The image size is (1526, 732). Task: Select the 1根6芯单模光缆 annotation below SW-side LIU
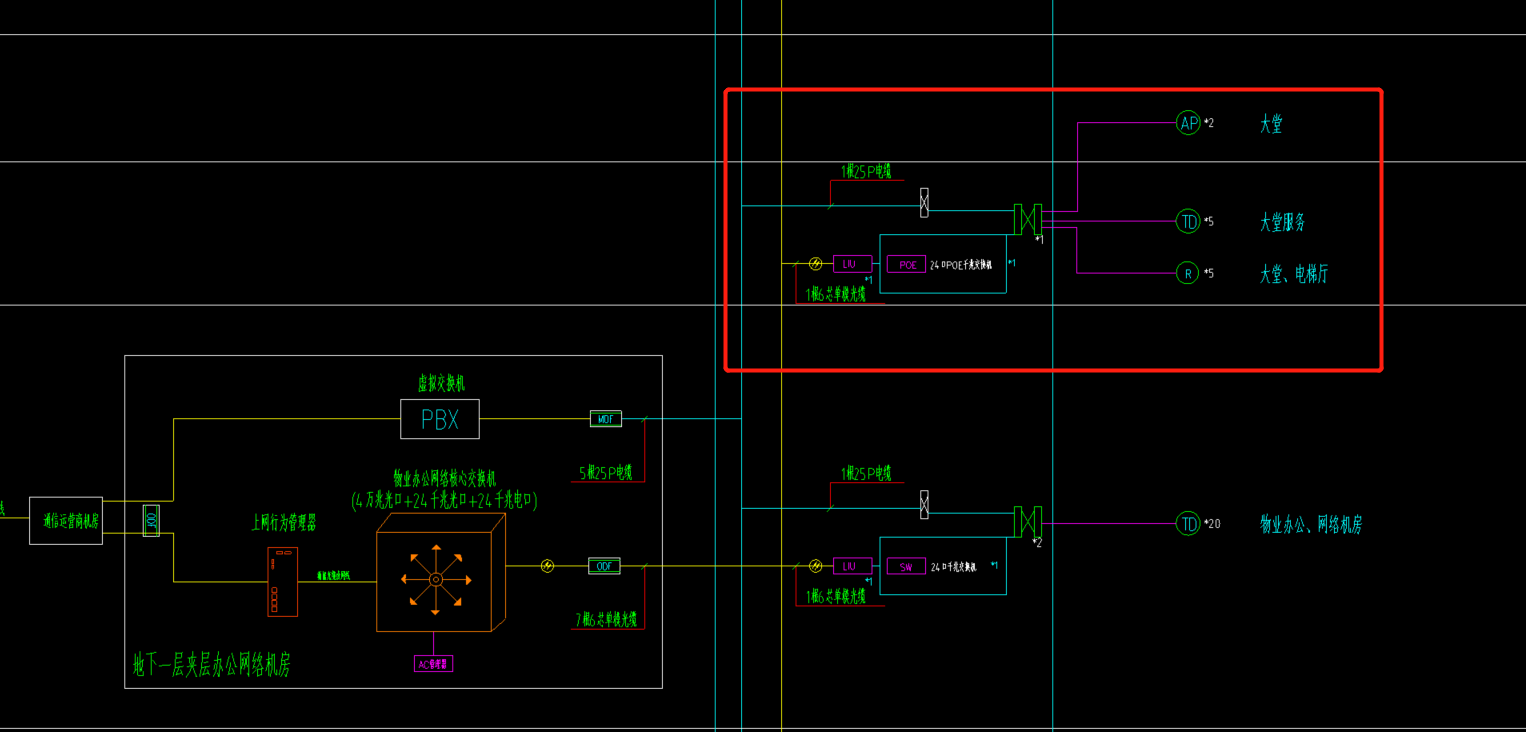tap(836, 597)
